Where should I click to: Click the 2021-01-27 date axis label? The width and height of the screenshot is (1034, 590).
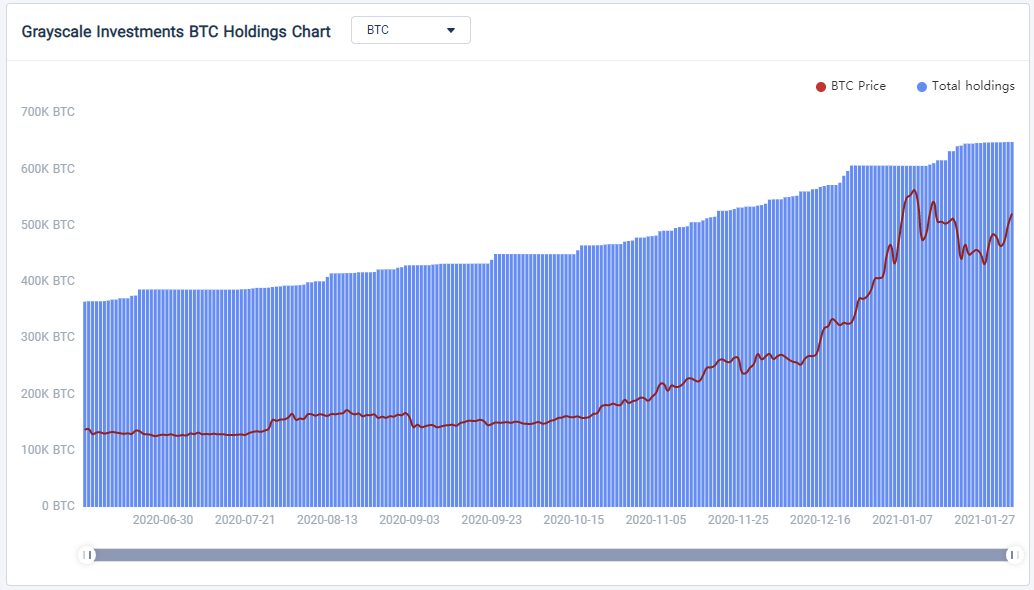[x=985, y=519]
